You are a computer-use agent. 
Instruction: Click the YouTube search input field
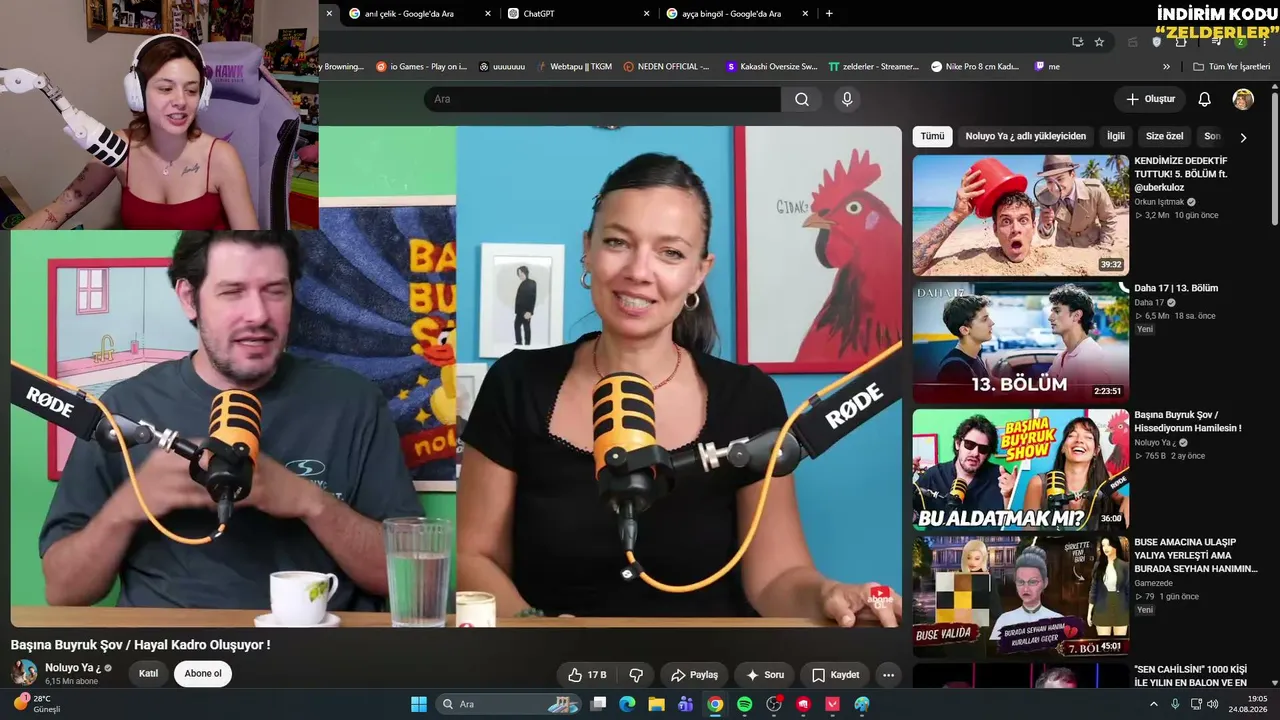(x=602, y=99)
